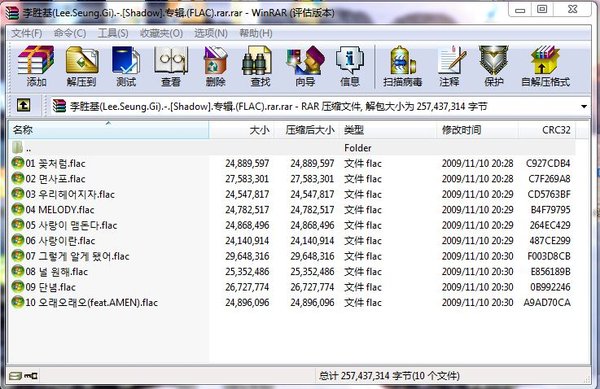
Task: Select file 10 오래오래오(feat.AMEN).flac
Action: click(91, 303)
